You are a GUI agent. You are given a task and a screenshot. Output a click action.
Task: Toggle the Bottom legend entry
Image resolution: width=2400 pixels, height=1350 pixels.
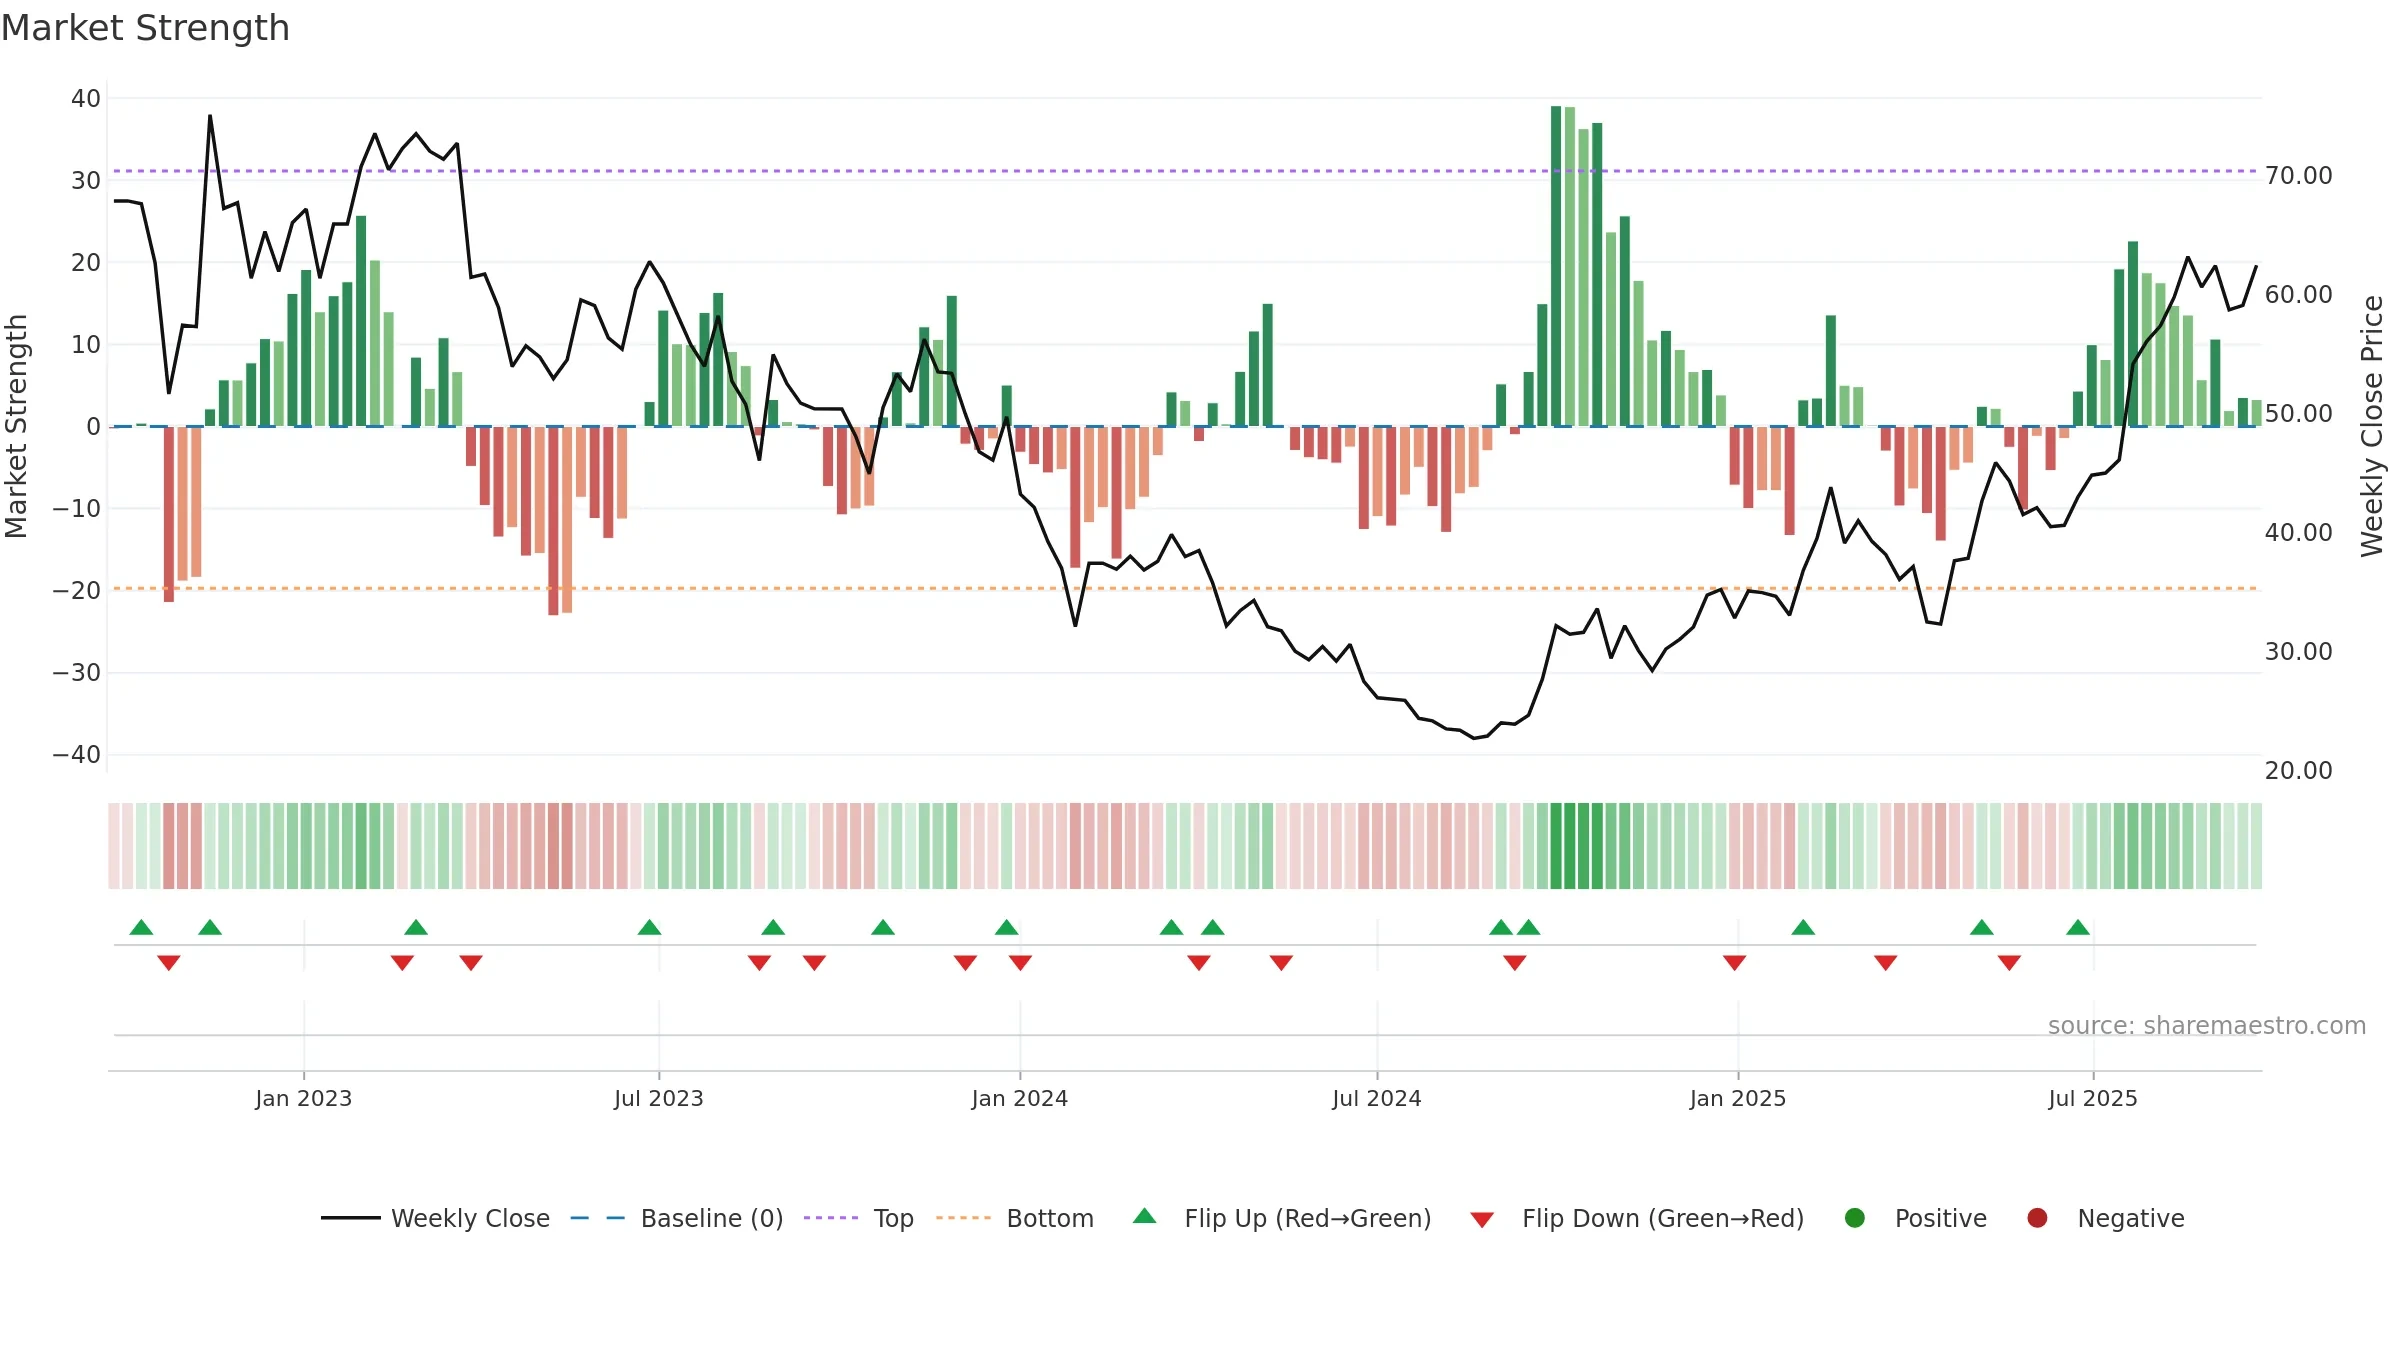[x=1014, y=1218]
